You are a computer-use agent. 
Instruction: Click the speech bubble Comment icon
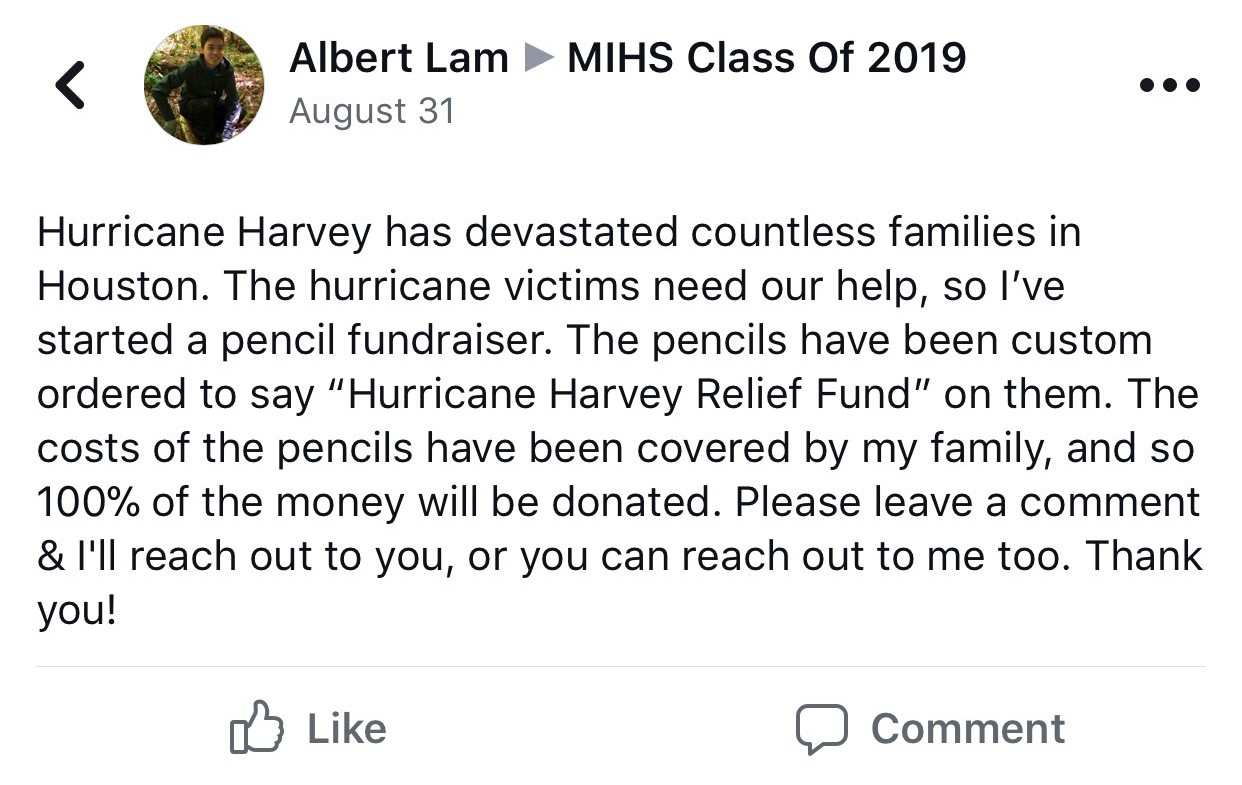point(821,728)
